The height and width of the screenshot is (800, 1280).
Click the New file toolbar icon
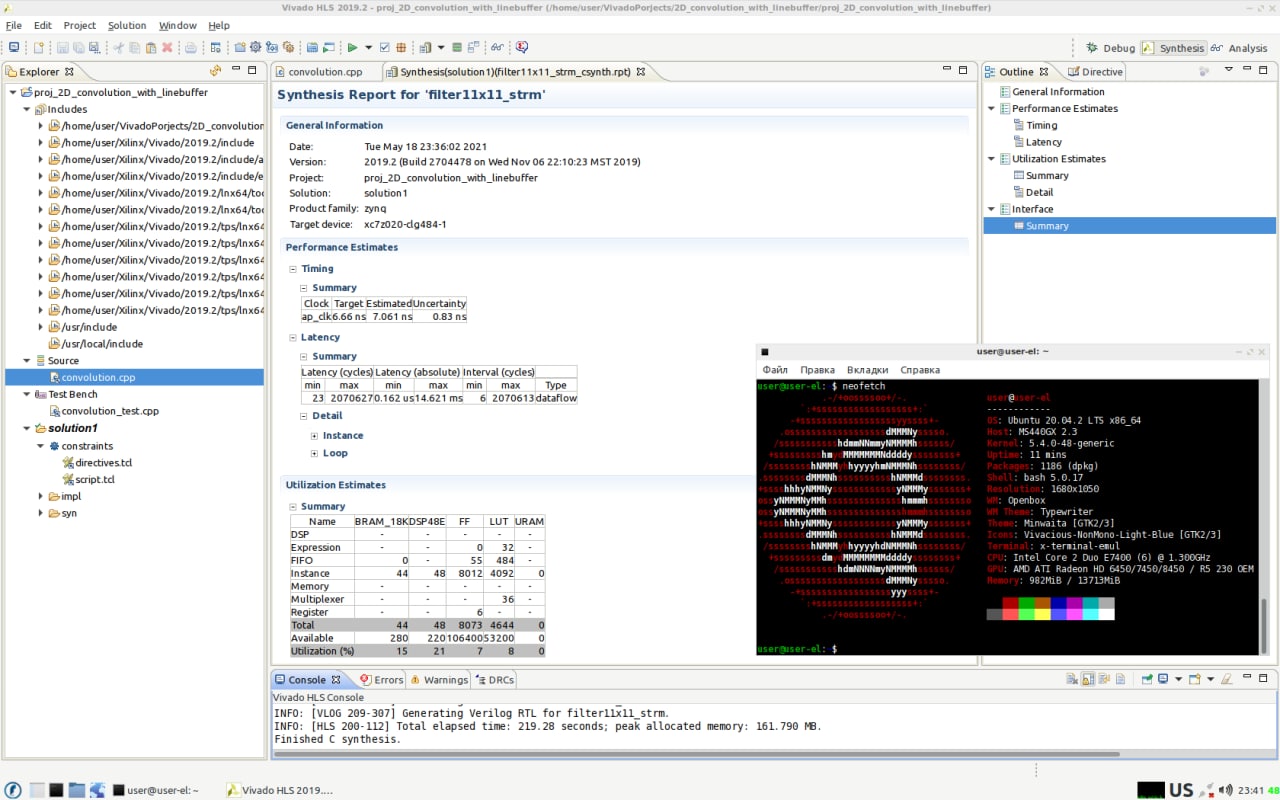coord(39,47)
